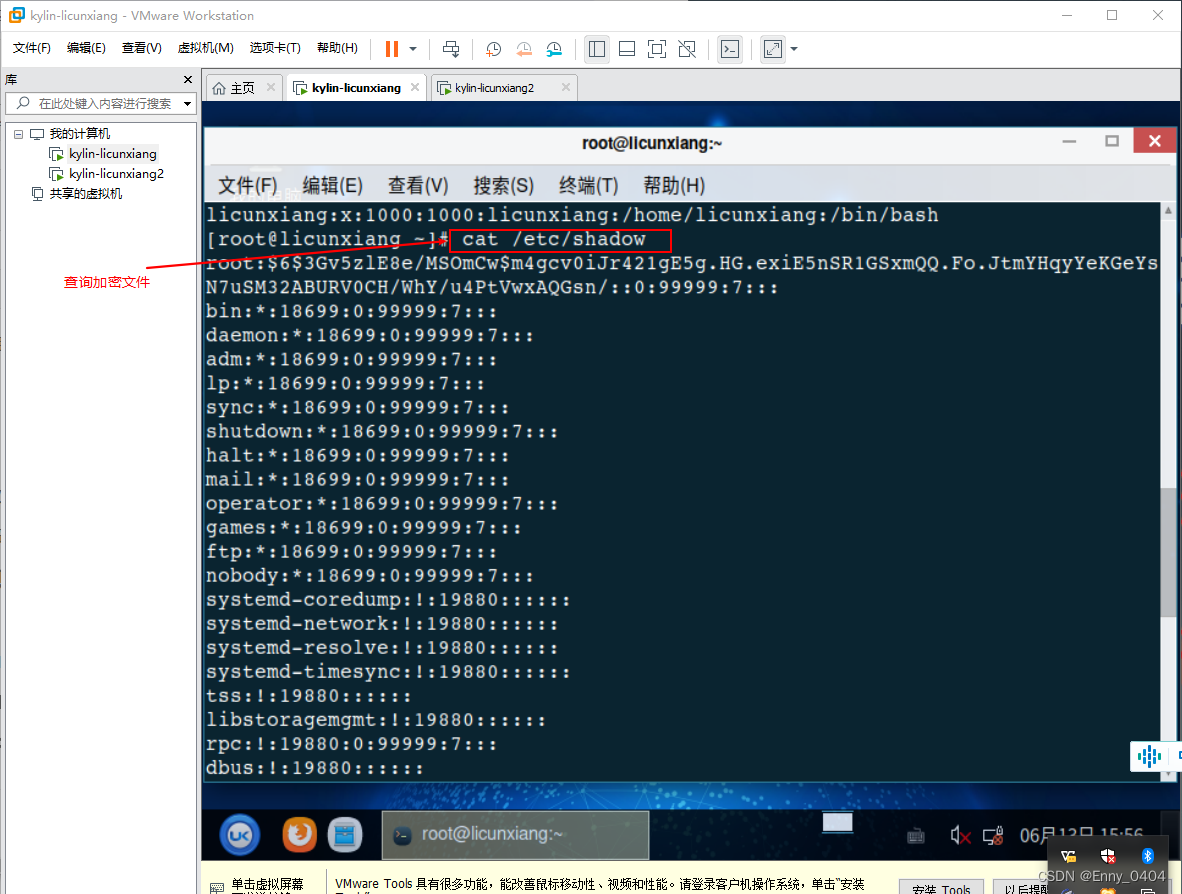The image size is (1182, 894).
Task: Expand the stretch display dropdown arrow
Action: [794, 49]
